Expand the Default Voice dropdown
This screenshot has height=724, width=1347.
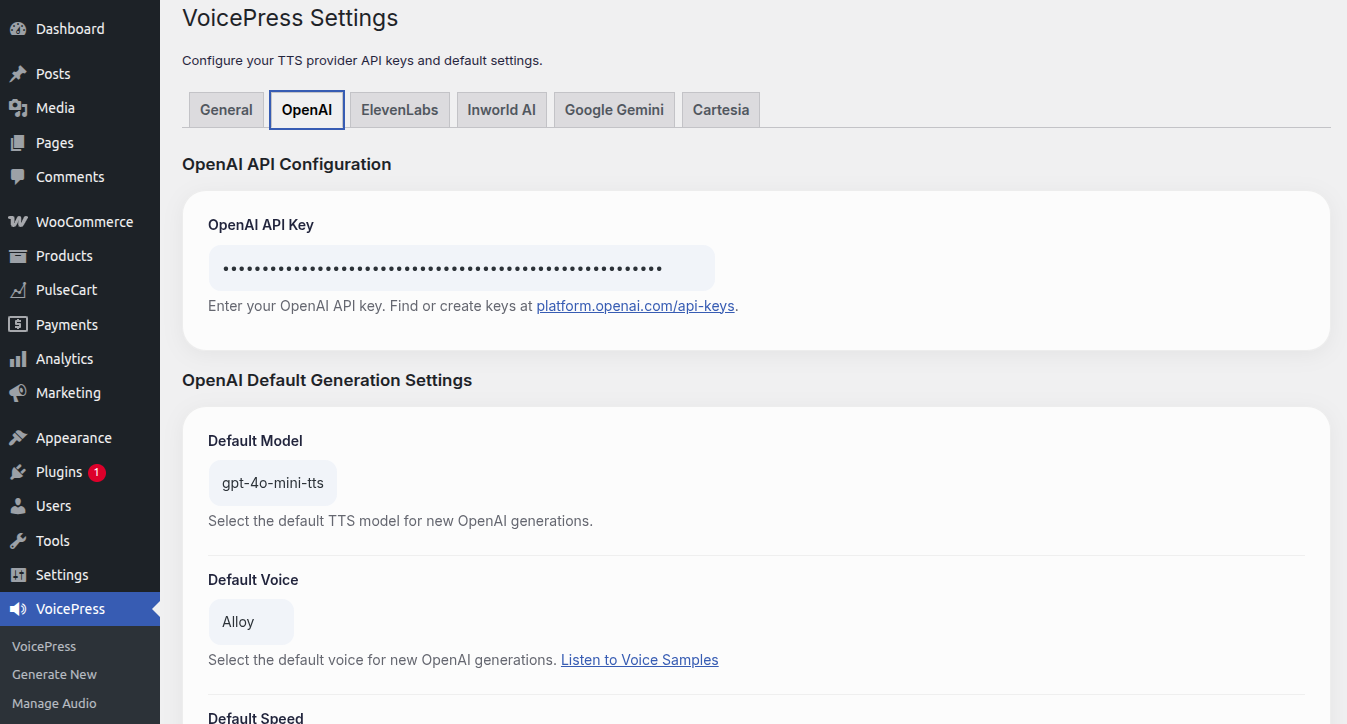click(251, 622)
